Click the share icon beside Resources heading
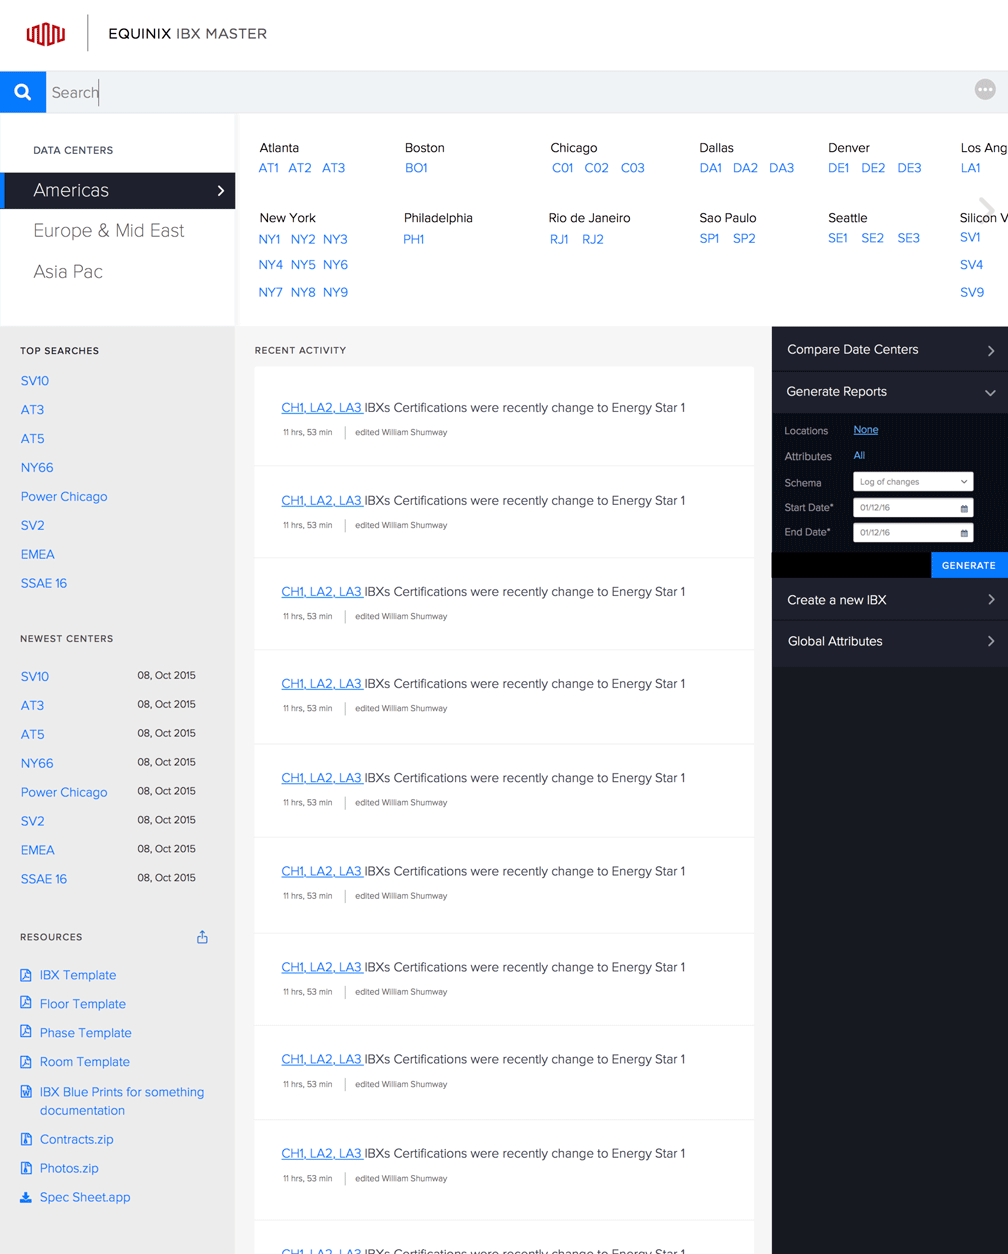The height and width of the screenshot is (1254, 1008). [x=201, y=937]
